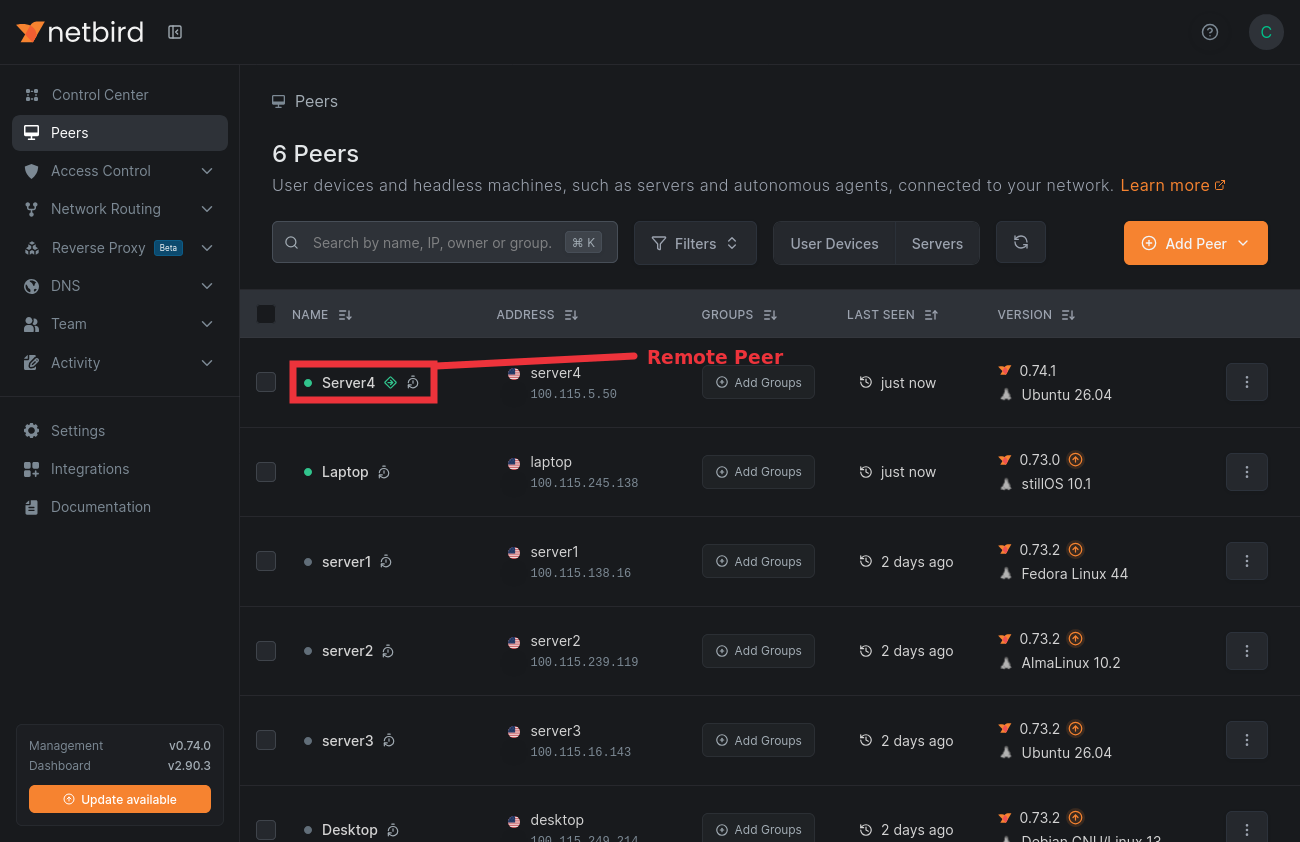Follow the Learn more link
Screen dimensions: 1300x842
(x=1173, y=185)
